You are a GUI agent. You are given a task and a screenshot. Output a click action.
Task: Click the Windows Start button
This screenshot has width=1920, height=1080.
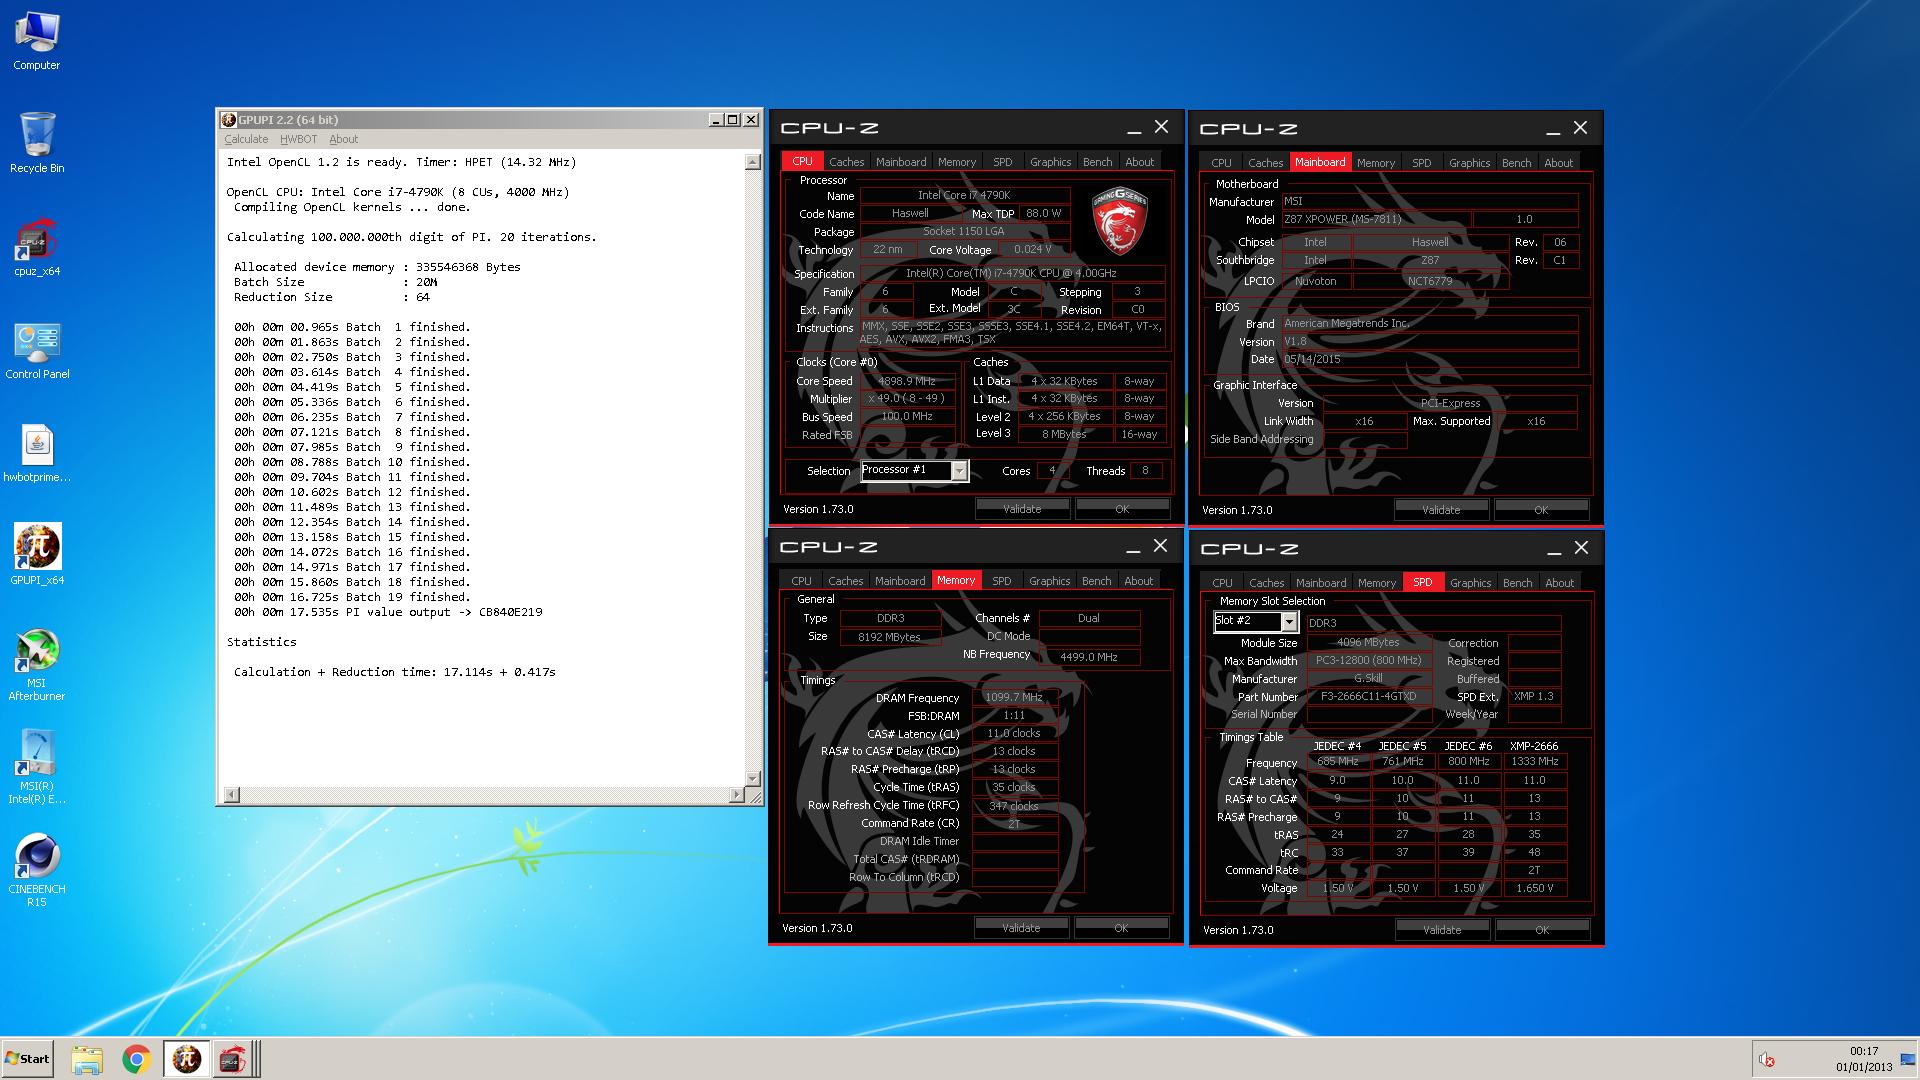27,1059
